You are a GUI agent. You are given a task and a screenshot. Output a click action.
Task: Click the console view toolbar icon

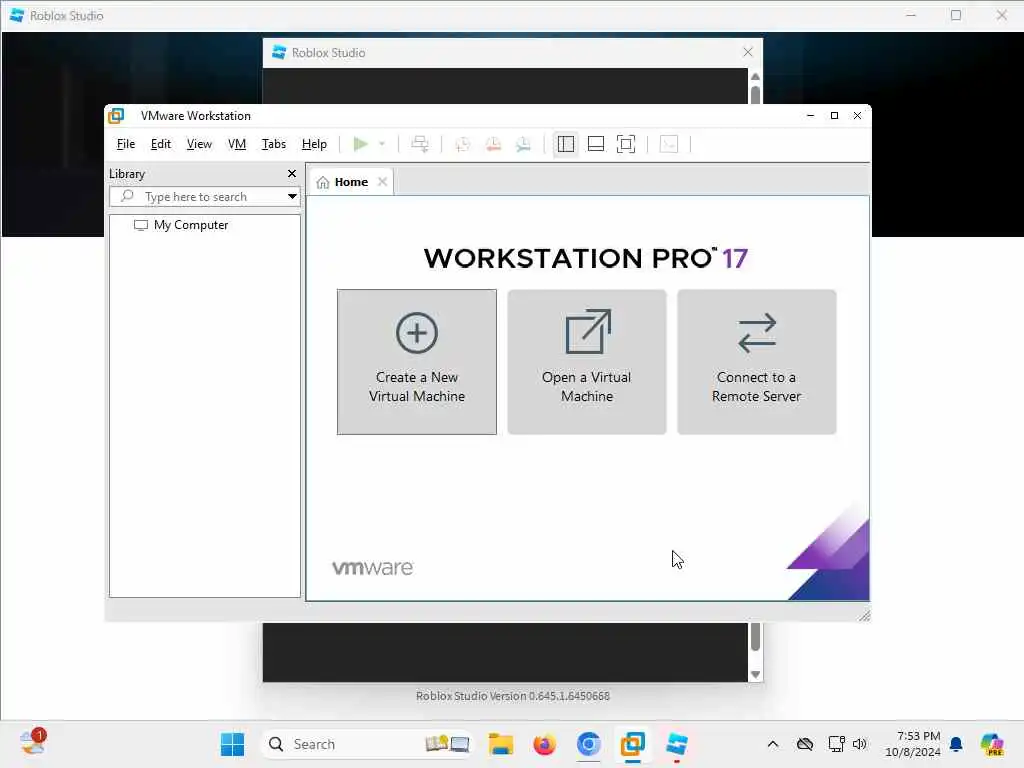[669, 144]
